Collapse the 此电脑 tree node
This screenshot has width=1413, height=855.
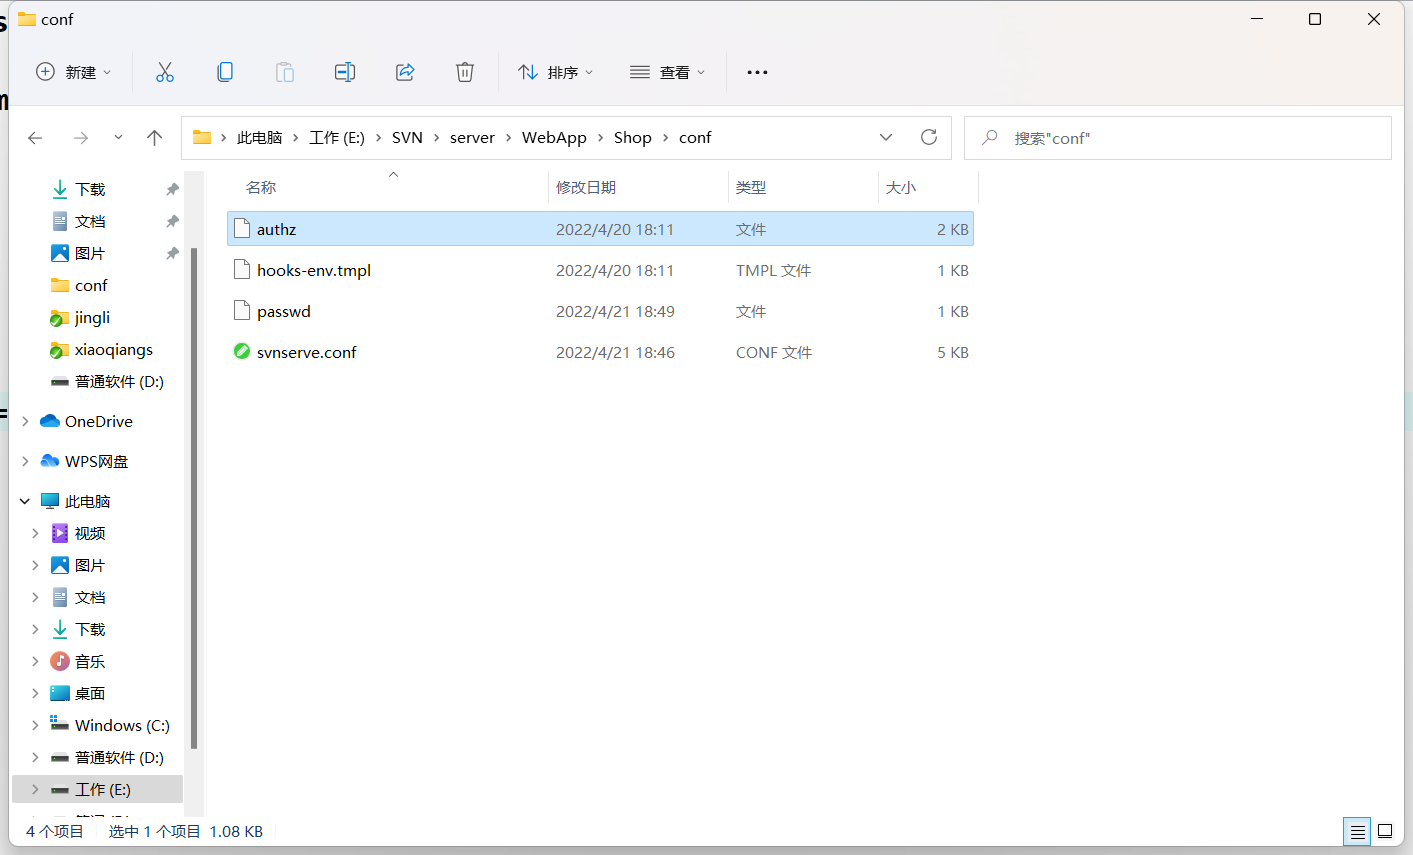[x=25, y=501]
